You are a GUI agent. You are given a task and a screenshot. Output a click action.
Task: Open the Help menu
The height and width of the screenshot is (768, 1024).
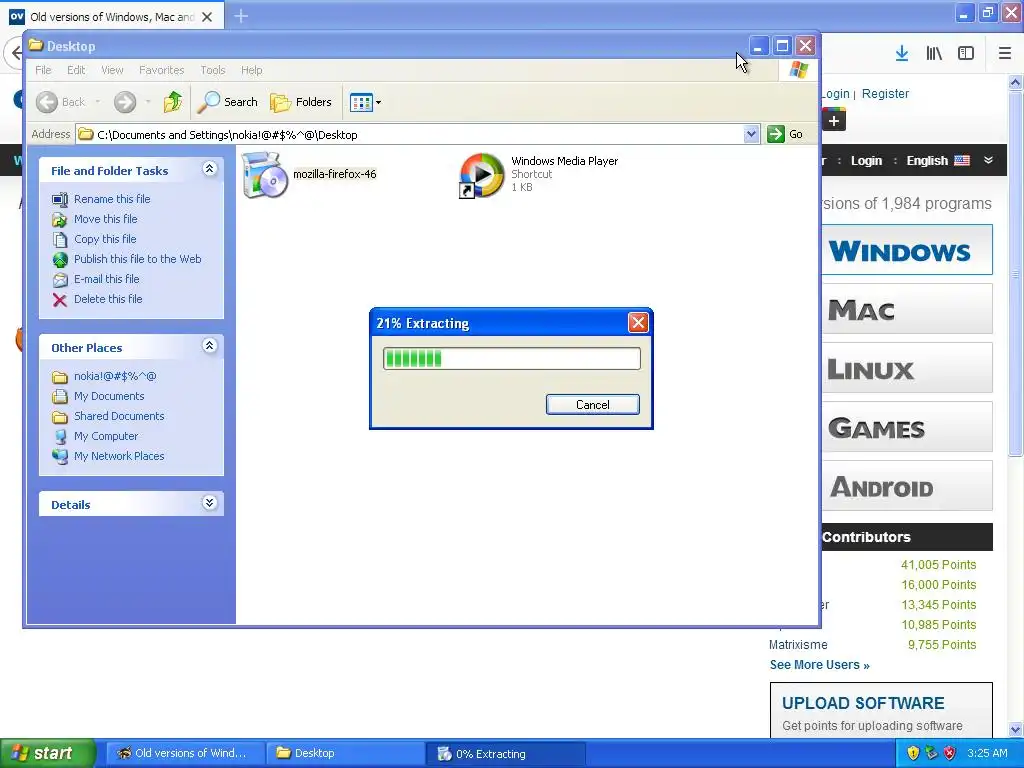pyautogui.click(x=251, y=70)
